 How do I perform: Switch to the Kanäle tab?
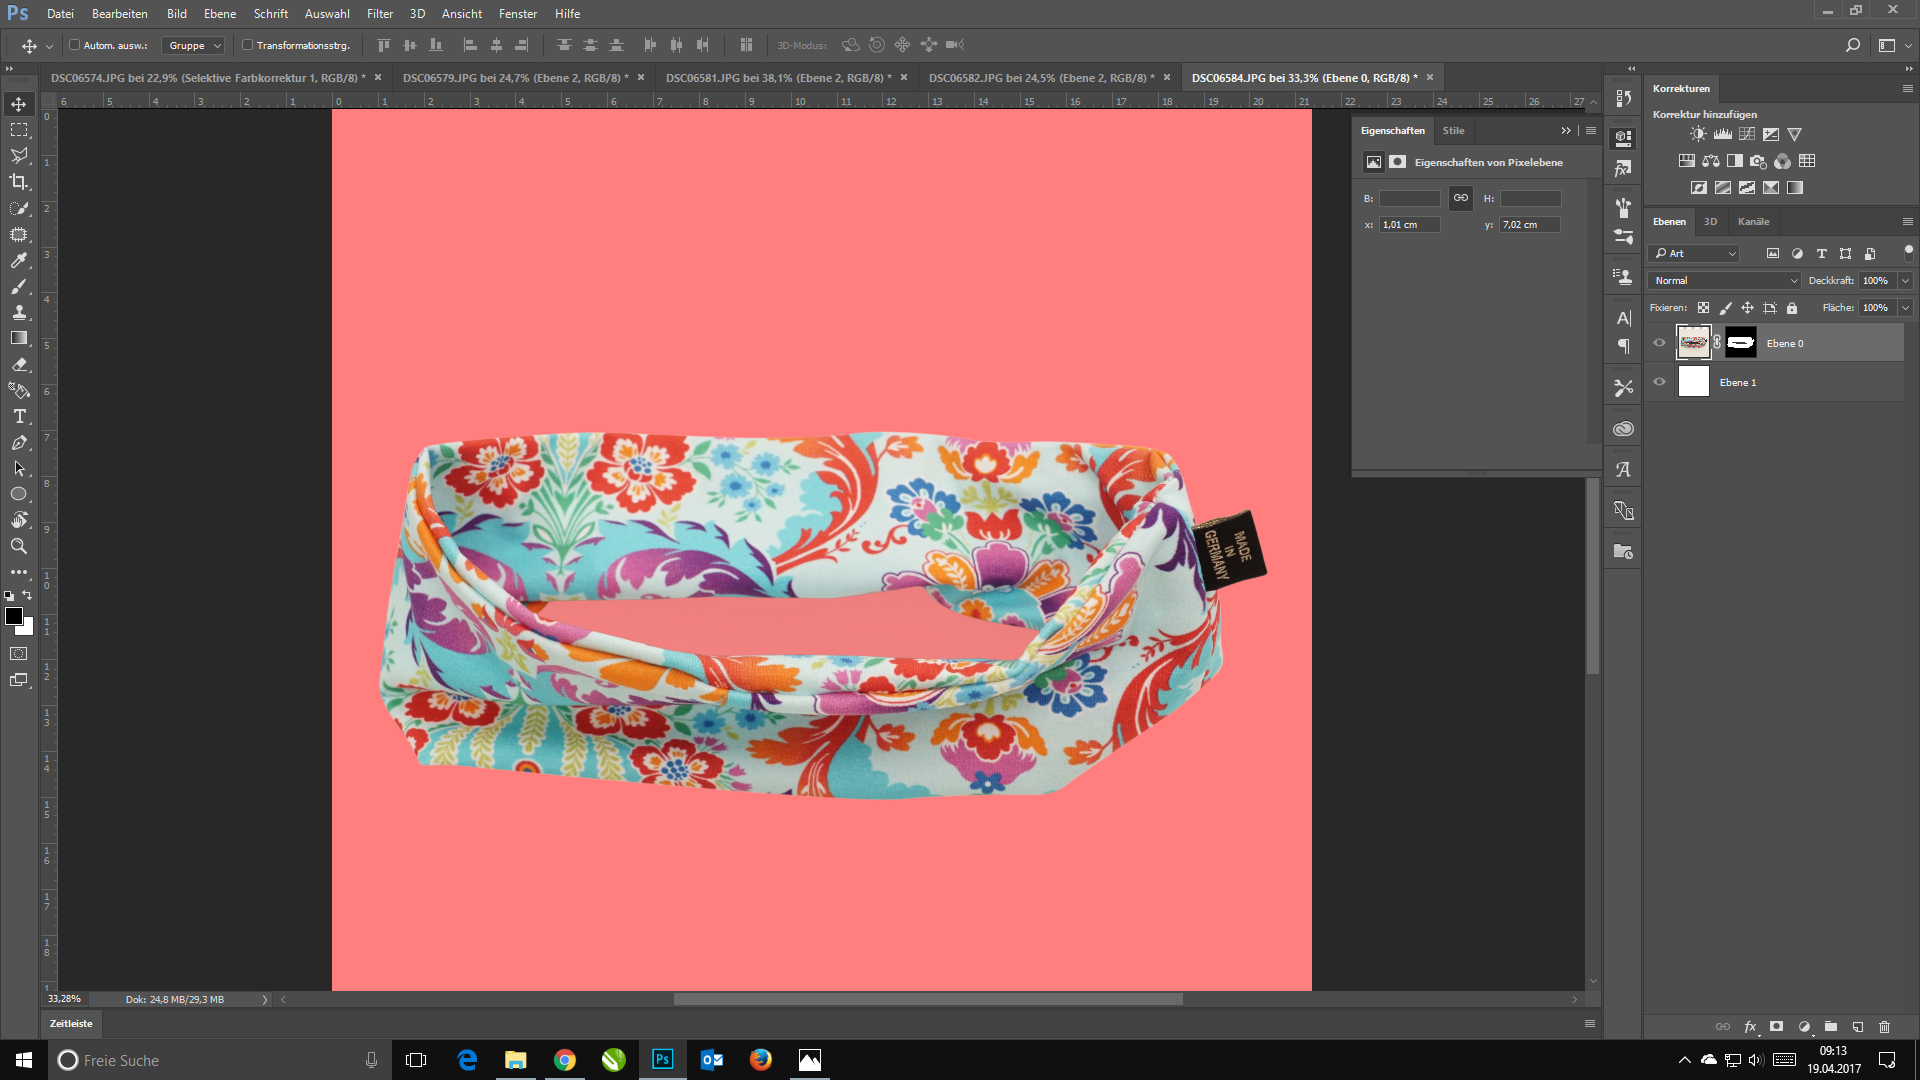click(1753, 222)
